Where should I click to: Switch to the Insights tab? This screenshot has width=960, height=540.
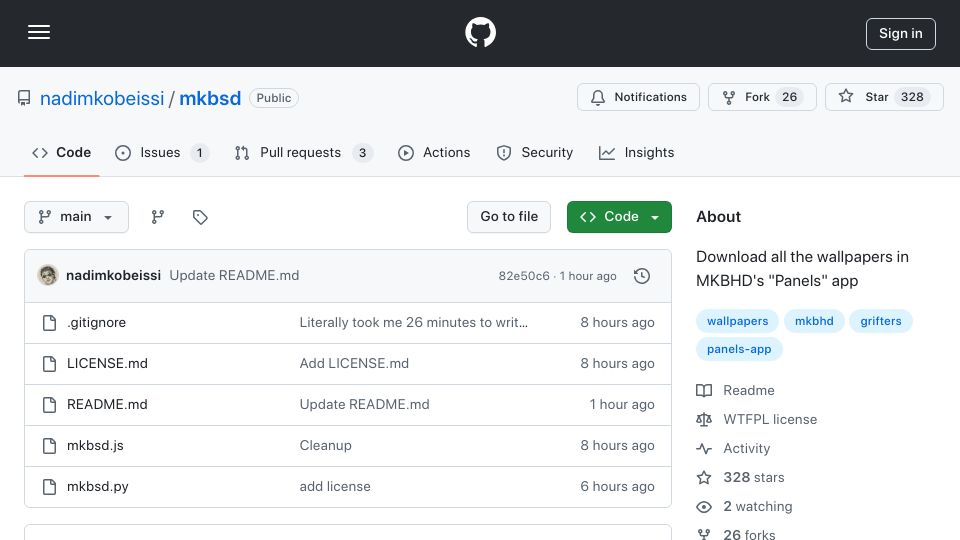(637, 152)
